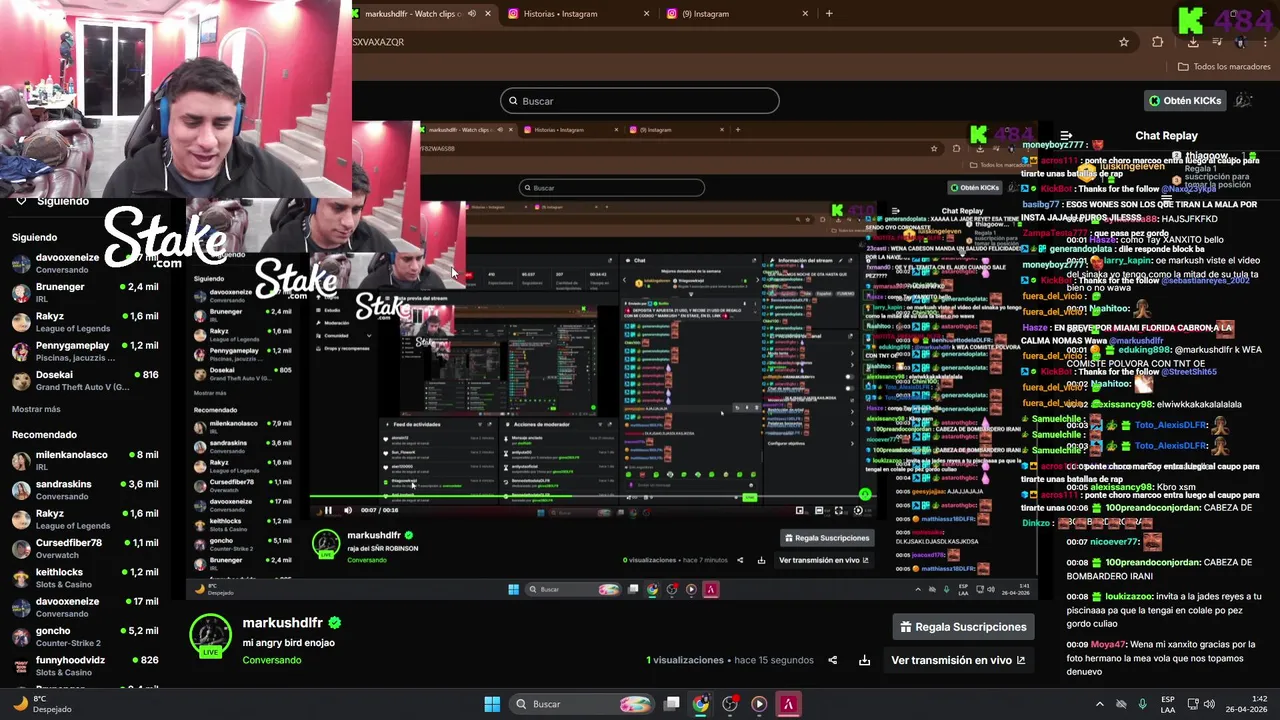Open funnyhoodvidz channel in sidebar
The image size is (1280, 720).
click(85, 666)
